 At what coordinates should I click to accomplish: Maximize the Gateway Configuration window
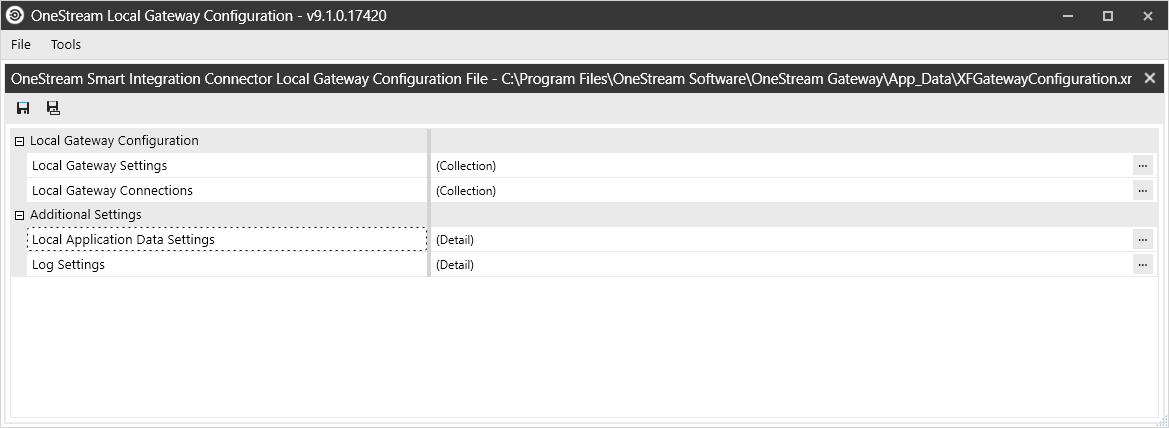click(1108, 15)
